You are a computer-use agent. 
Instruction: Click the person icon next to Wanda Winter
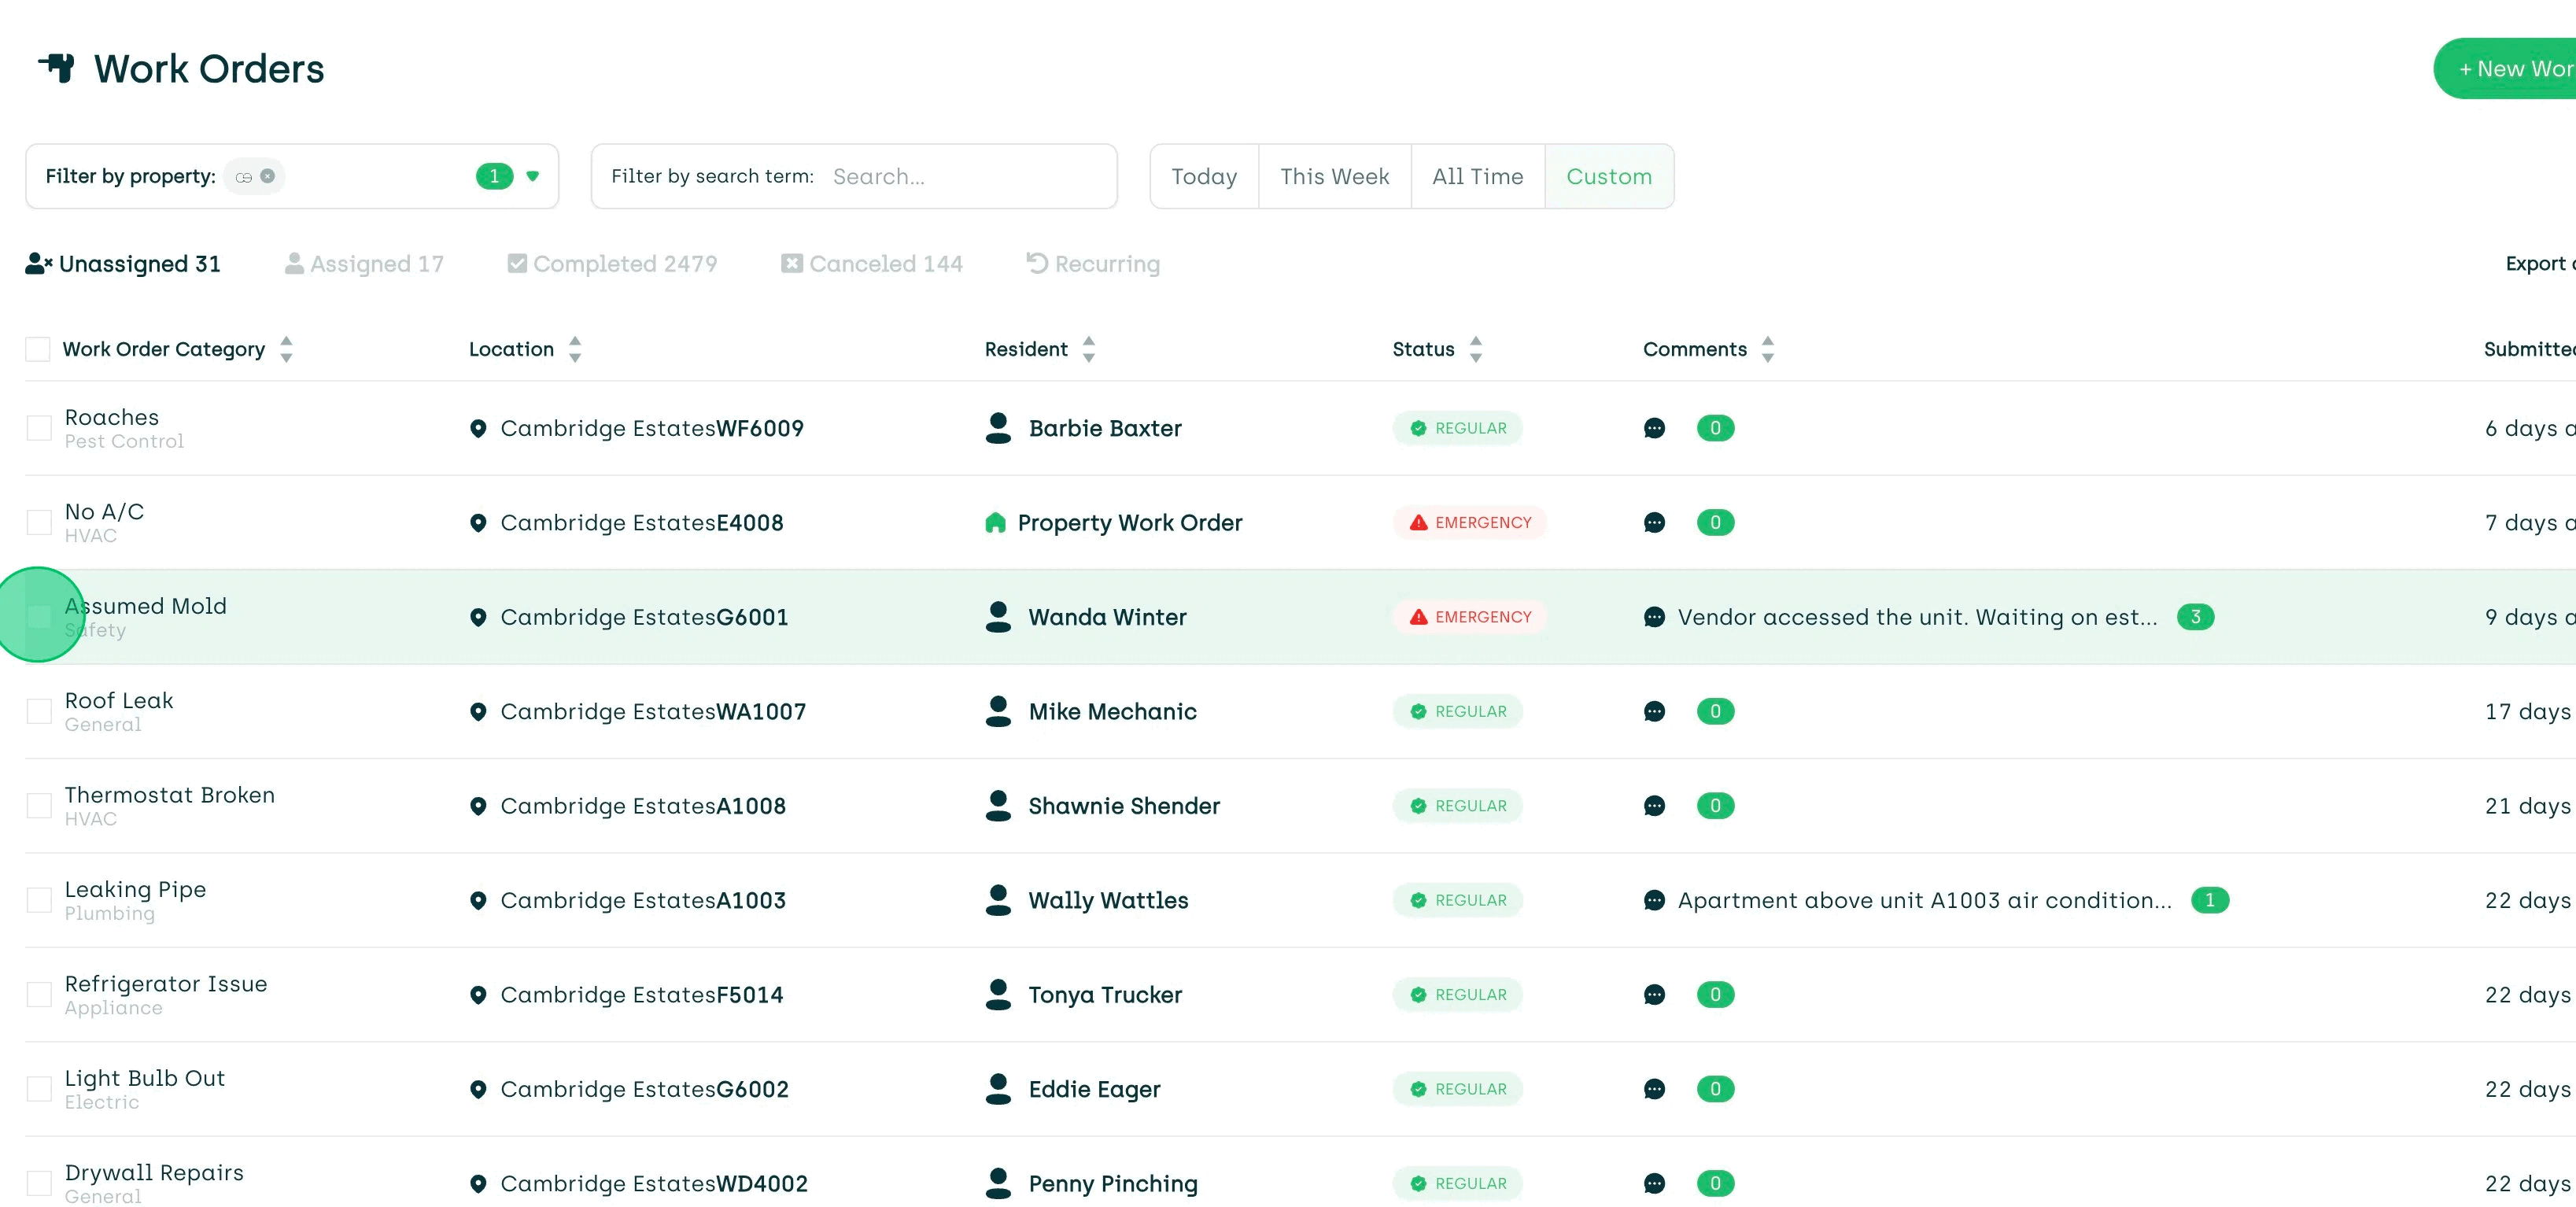[x=997, y=617]
